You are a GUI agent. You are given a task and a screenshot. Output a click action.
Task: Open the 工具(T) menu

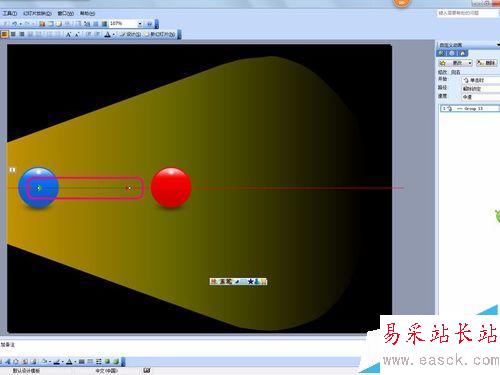click(10, 13)
